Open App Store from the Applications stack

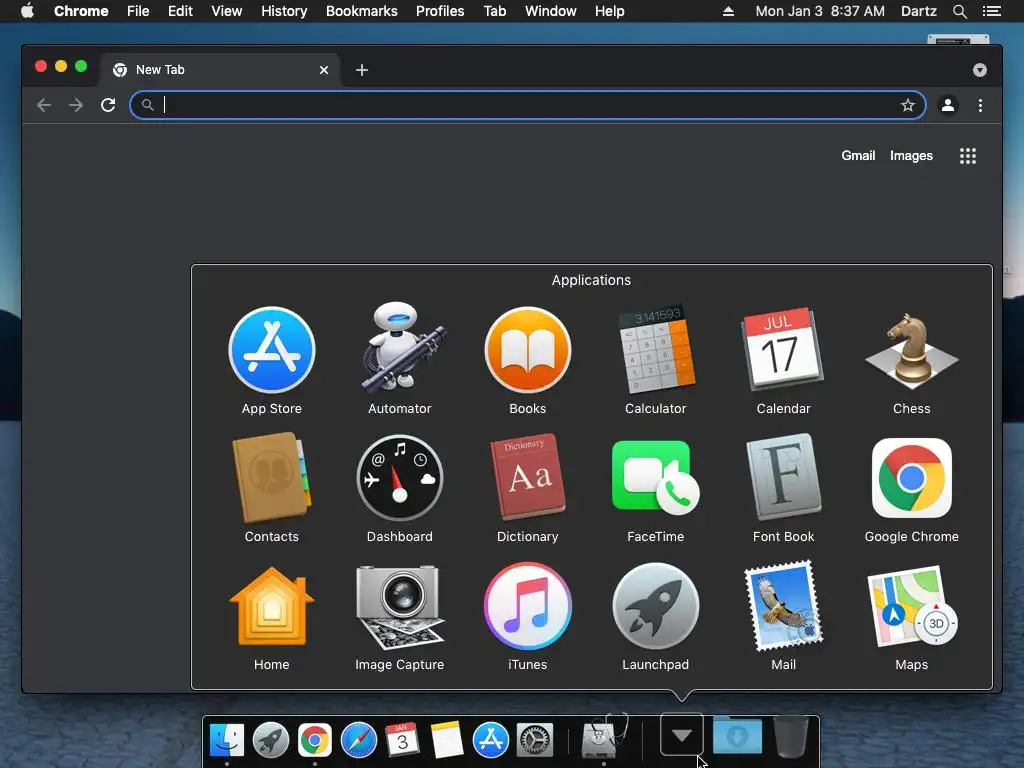(x=272, y=350)
